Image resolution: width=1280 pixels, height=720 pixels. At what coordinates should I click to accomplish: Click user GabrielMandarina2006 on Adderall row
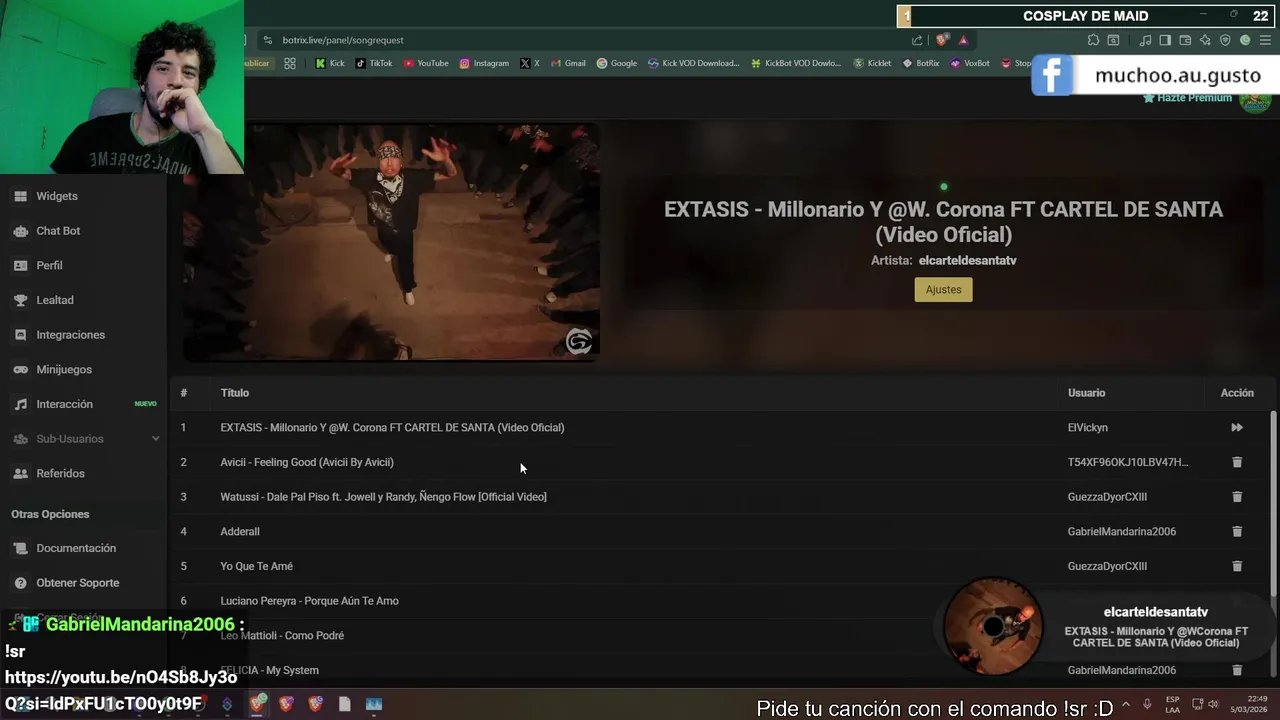coord(1122,532)
